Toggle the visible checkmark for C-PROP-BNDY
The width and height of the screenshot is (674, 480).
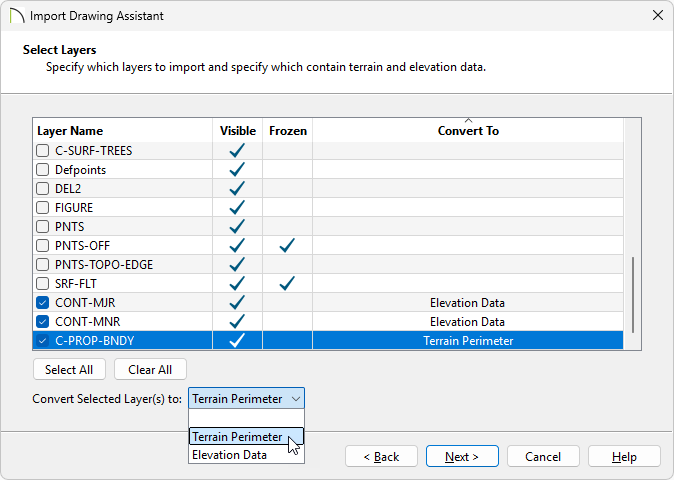click(x=237, y=340)
